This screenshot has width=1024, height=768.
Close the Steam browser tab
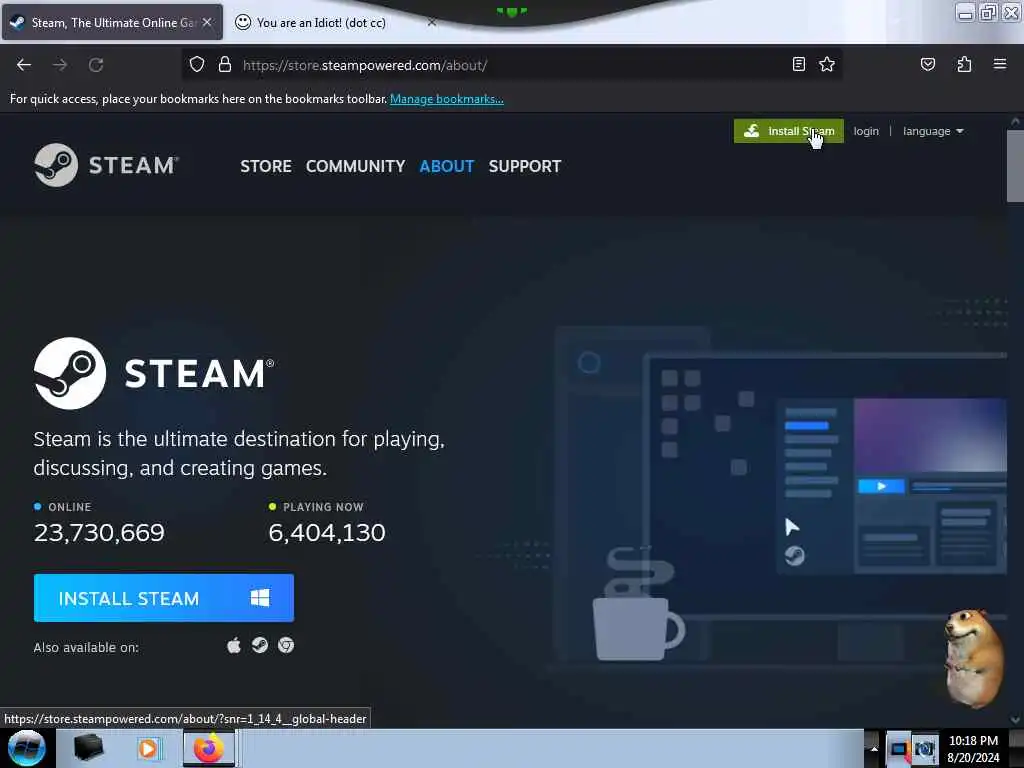pos(207,22)
